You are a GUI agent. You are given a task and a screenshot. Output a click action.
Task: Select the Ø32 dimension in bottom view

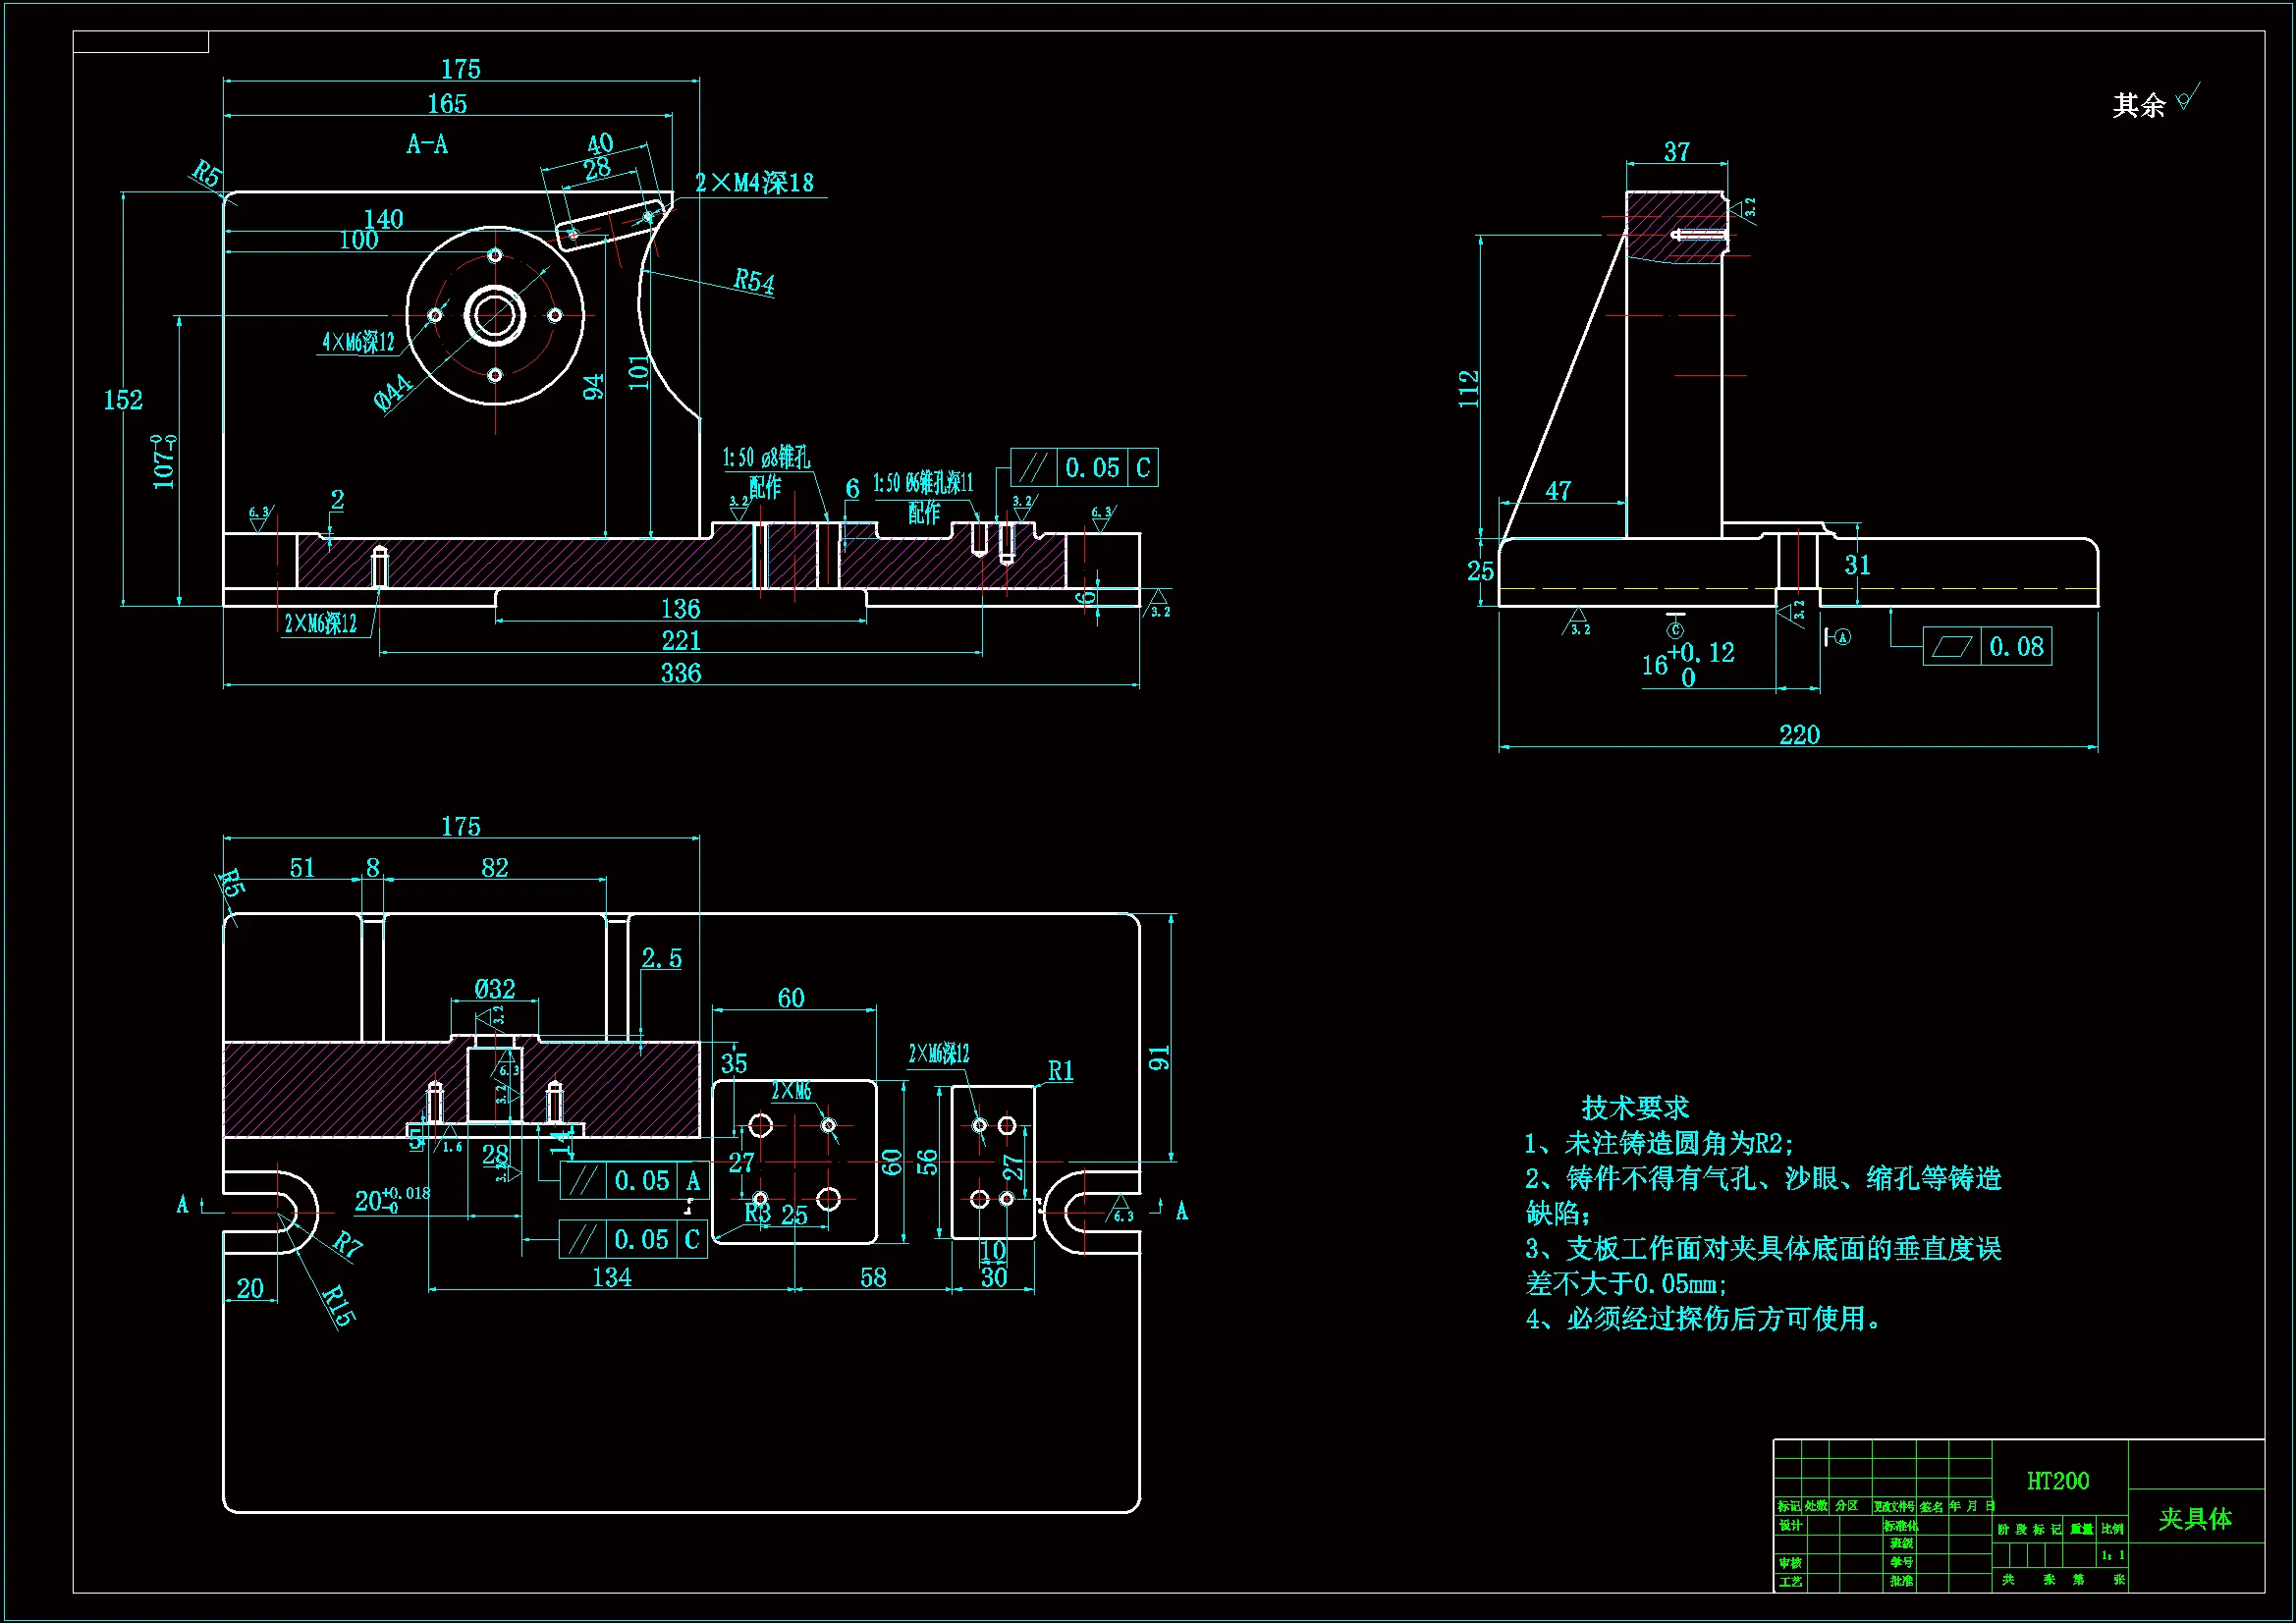494,989
